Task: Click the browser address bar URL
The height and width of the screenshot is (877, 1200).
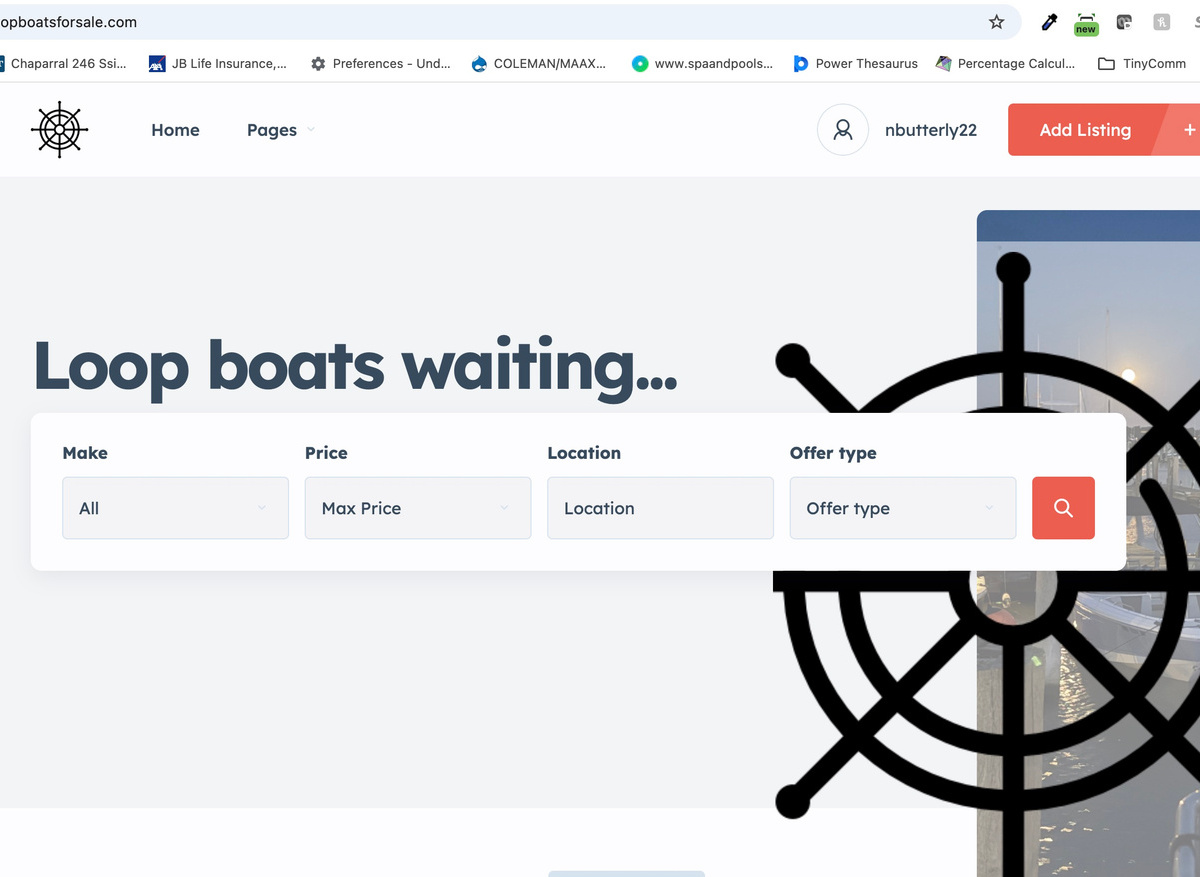Action: 69,22
